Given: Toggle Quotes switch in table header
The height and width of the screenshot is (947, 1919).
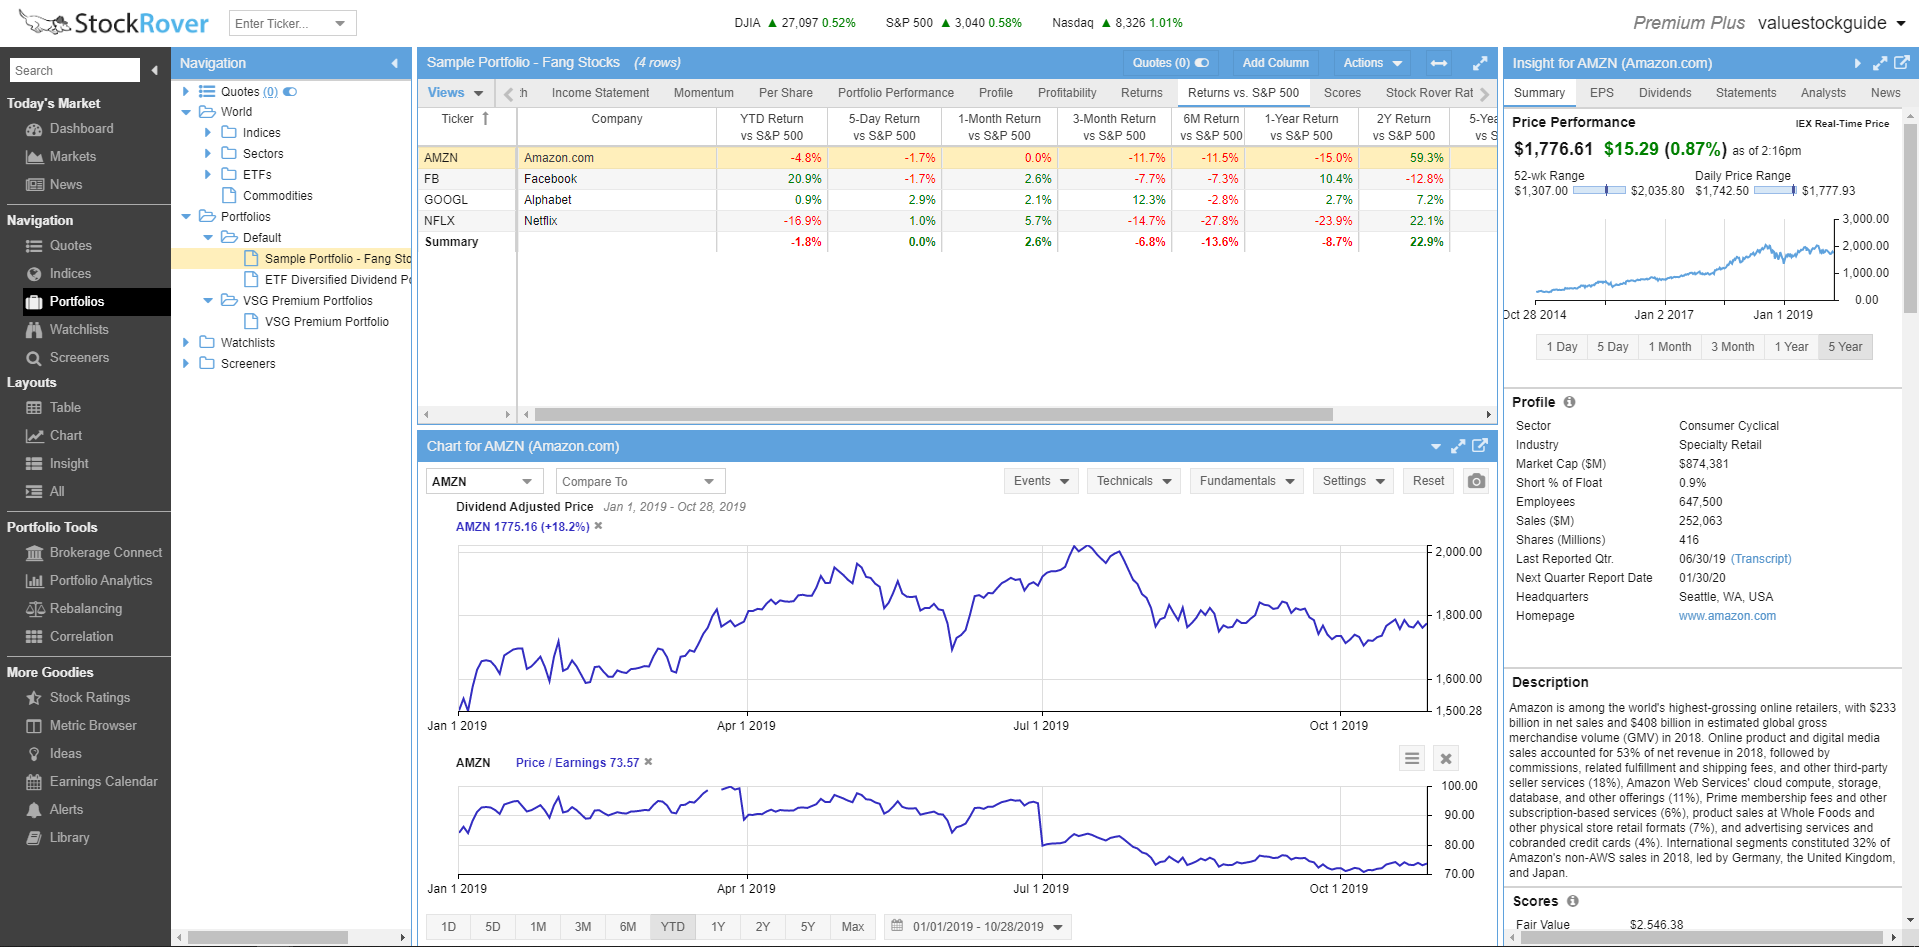Looking at the screenshot, I should point(1202,63).
